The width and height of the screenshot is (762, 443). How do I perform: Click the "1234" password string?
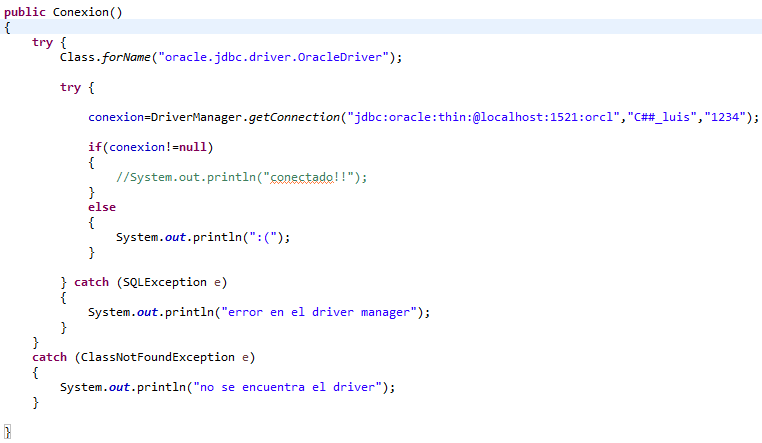coord(725,117)
